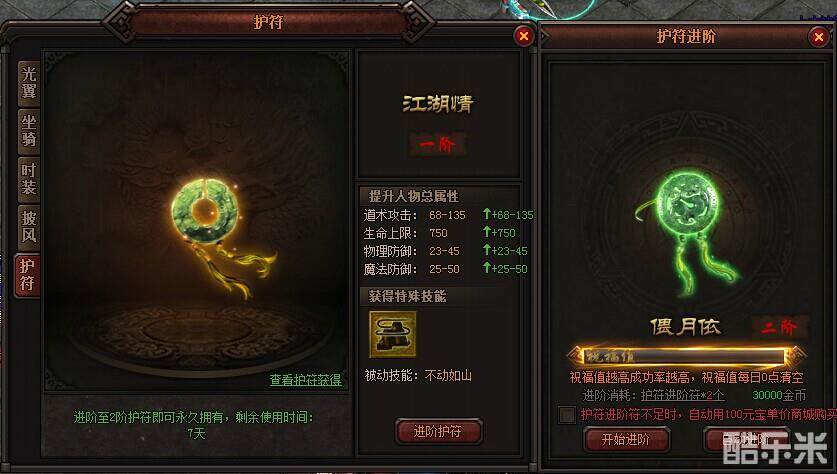Screen dimensions: 837x474
Task: Click the 开始进阶 button
Action: 626,439
